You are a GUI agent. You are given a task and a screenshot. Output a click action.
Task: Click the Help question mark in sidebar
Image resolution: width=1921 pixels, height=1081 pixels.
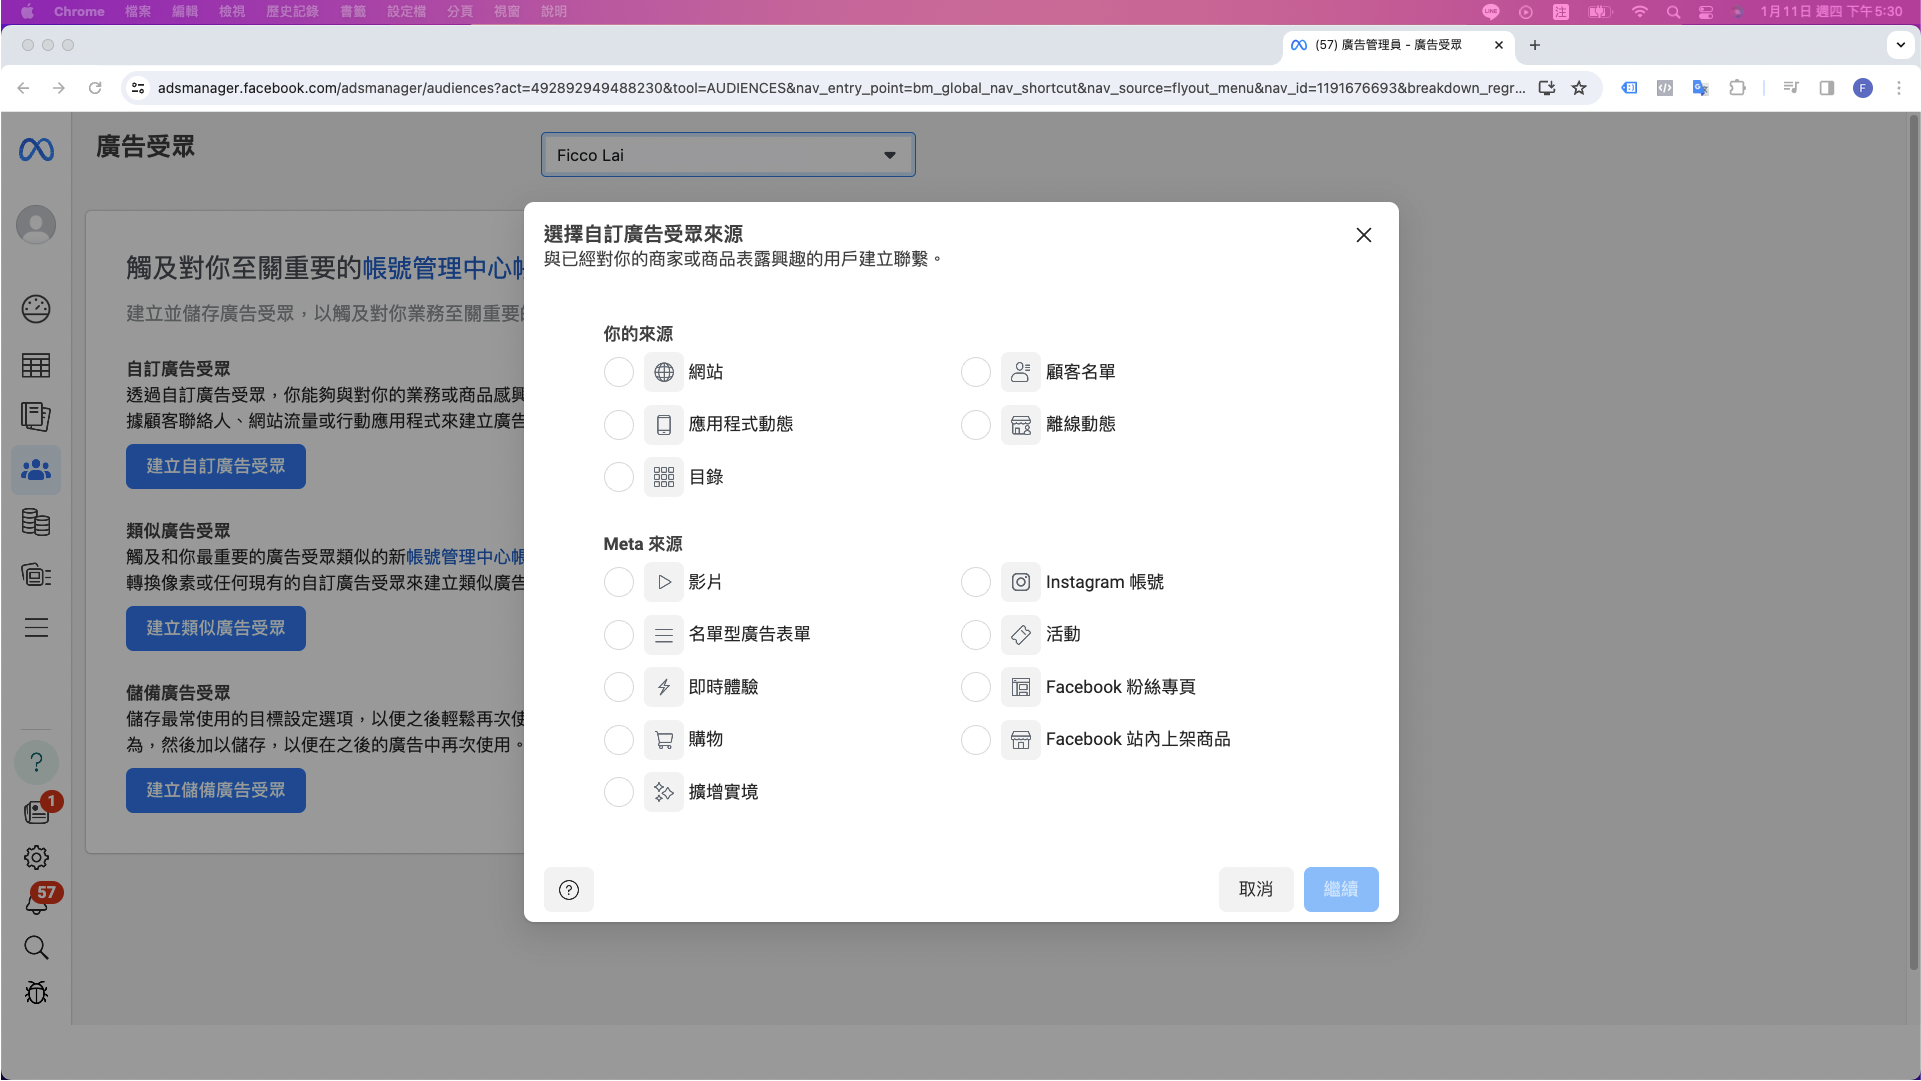click(x=36, y=762)
